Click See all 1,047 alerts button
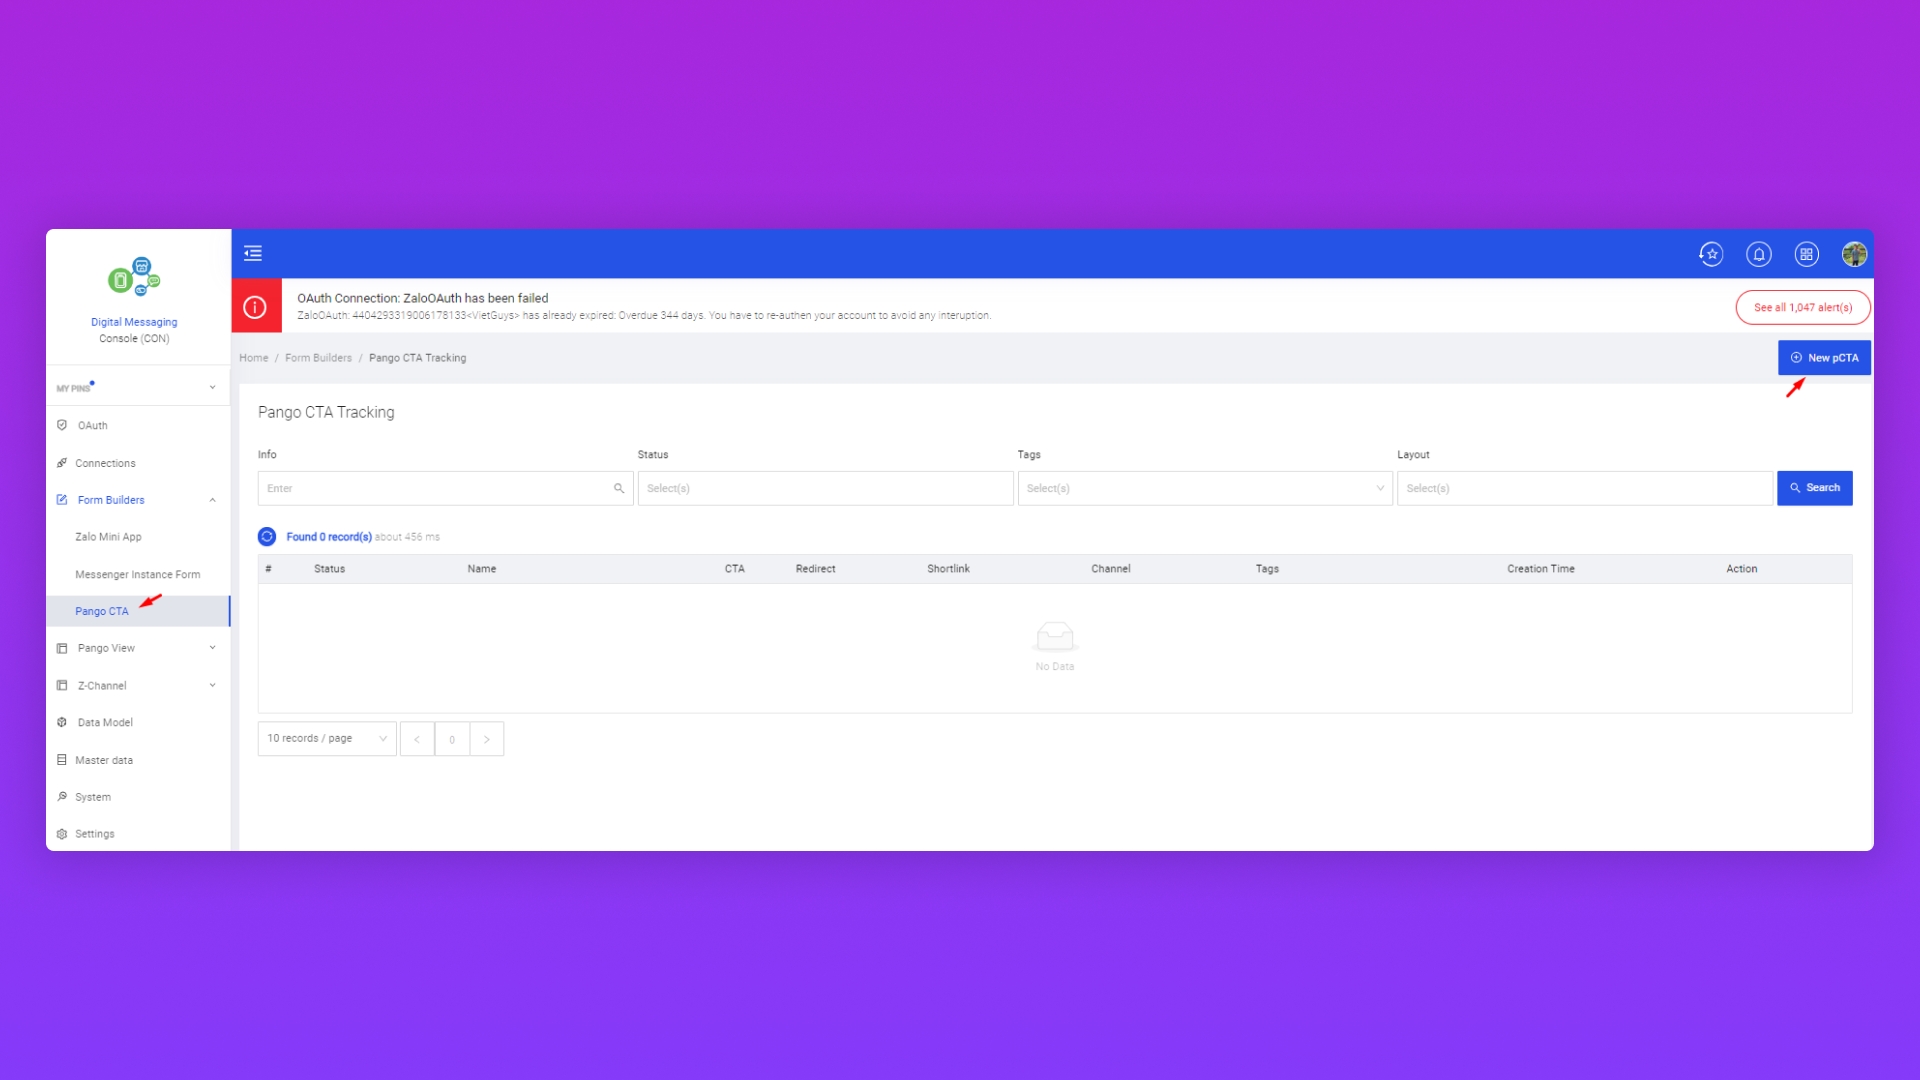 coord(1802,308)
